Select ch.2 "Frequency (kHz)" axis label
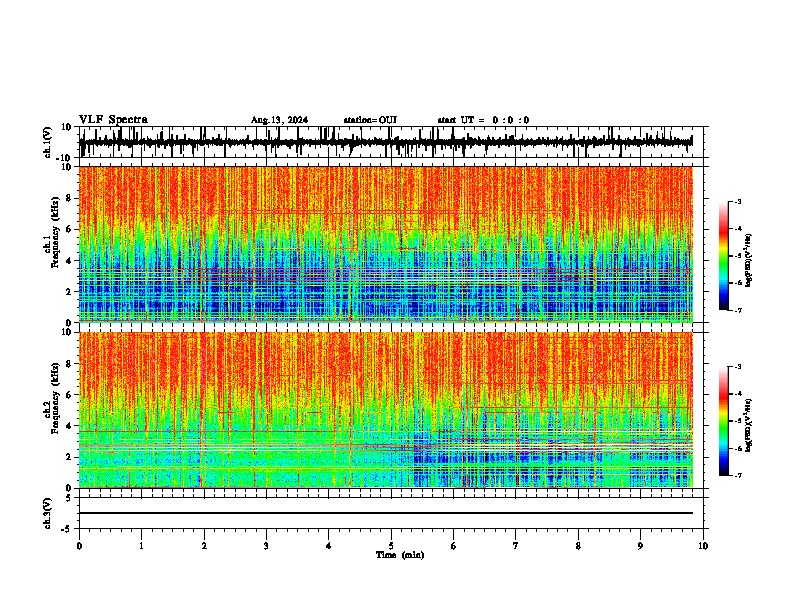 pos(56,398)
